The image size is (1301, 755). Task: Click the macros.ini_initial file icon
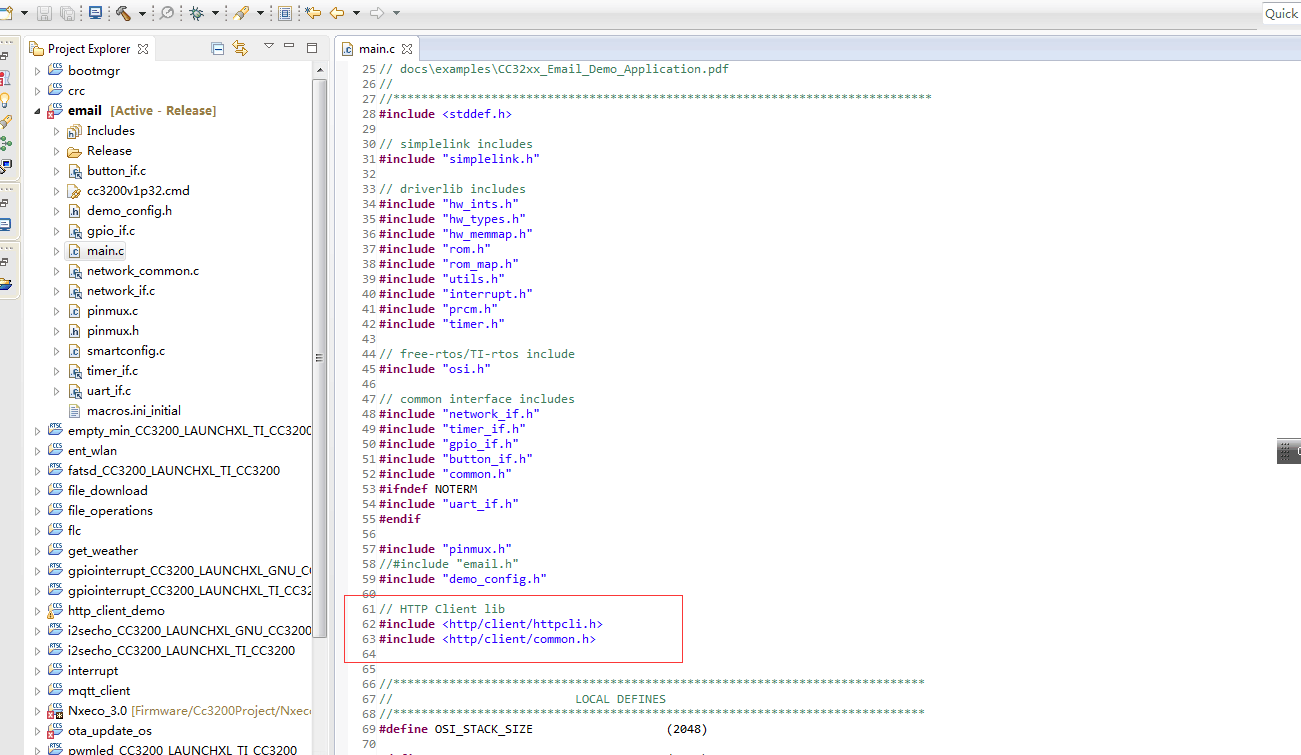(x=74, y=411)
